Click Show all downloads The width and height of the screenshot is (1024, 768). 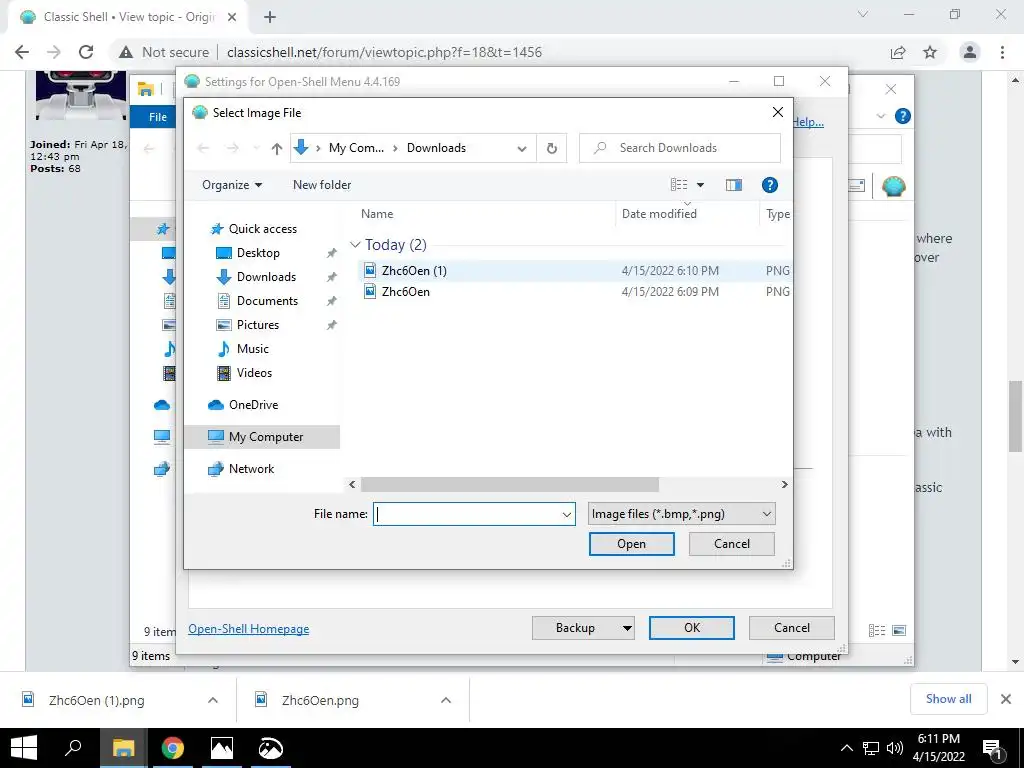(x=948, y=699)
